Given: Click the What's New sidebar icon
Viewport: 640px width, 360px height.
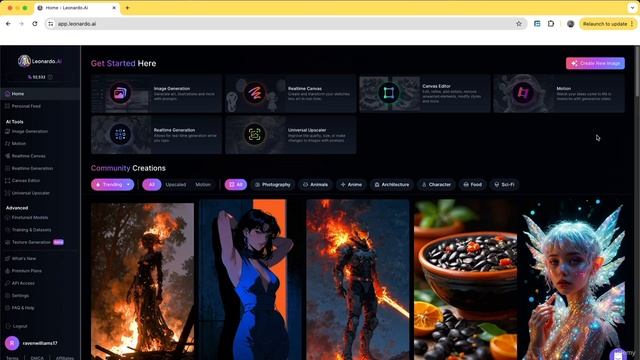Looking at the screenshot, I should (x=7, y=258).
